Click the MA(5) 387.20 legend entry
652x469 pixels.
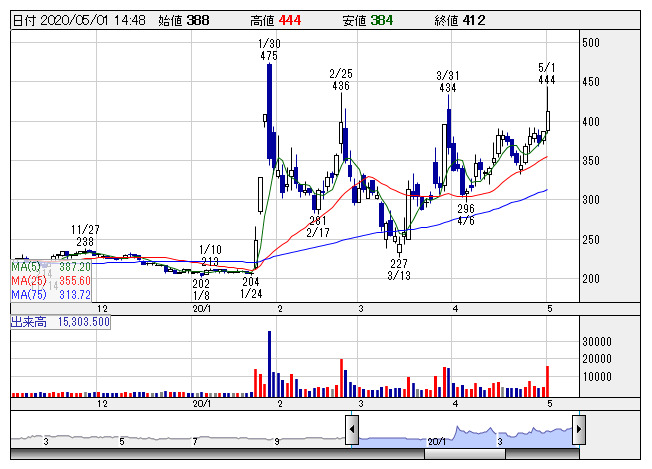pos(51,267)
